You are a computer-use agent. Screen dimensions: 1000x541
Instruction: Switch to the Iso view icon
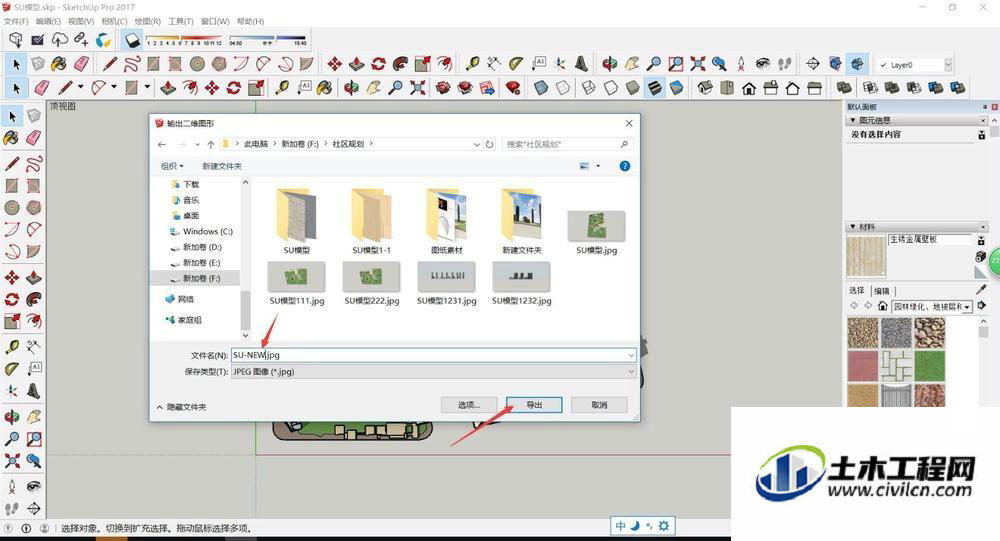pos(705,87)
